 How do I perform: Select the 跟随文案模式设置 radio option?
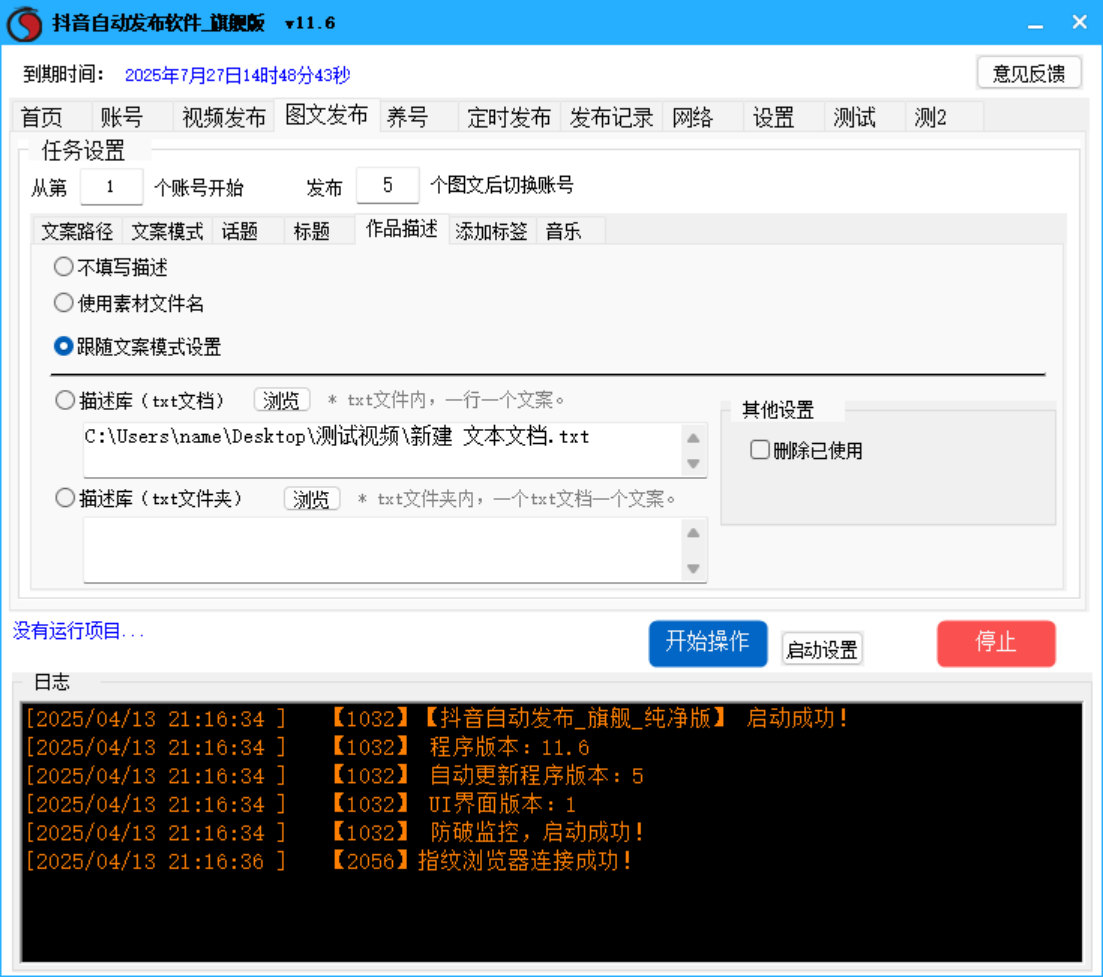pos(138,346)
